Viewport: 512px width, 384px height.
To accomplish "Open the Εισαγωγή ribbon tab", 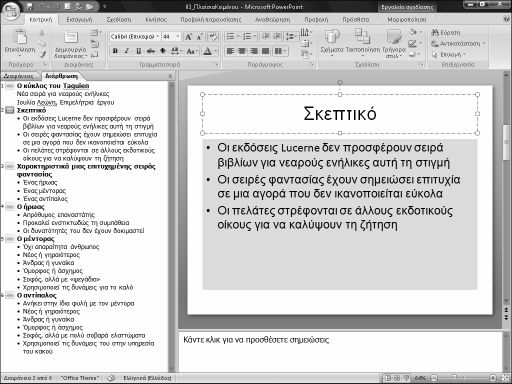I will 79,20.
